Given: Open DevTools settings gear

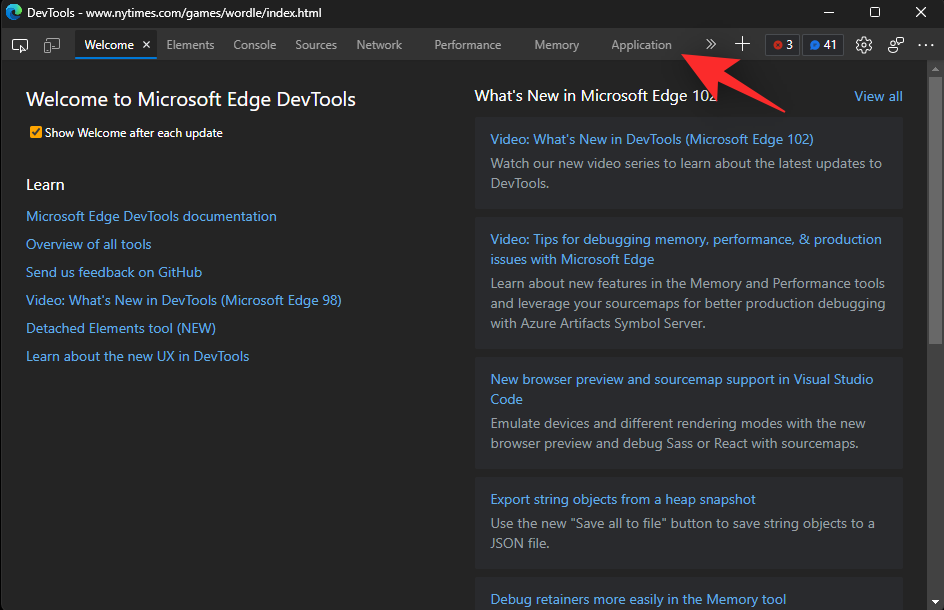Looking at the screenshot, I should (864, 45).
